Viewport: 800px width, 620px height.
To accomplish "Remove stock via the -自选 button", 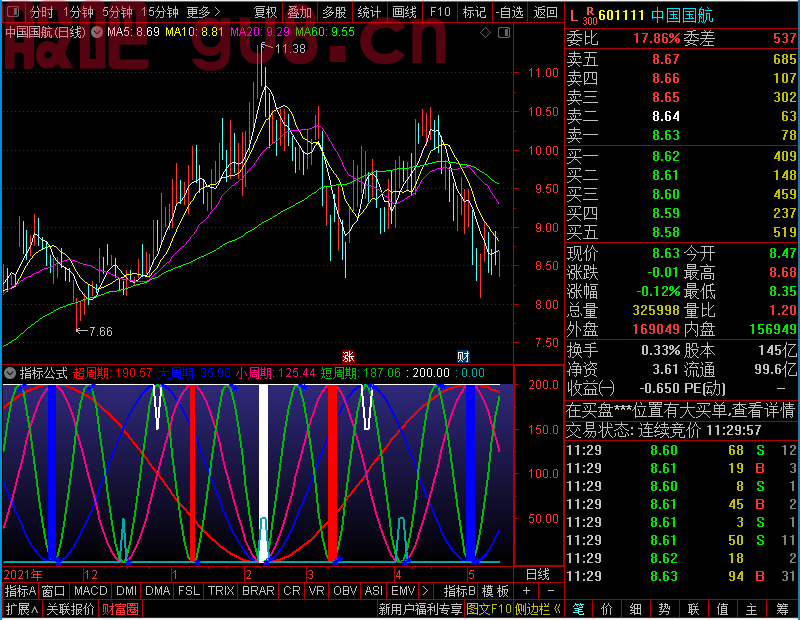I will 510,12.
